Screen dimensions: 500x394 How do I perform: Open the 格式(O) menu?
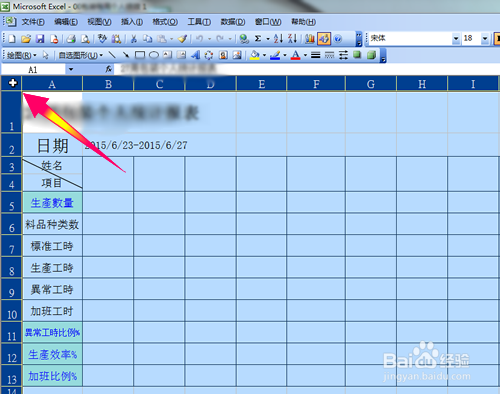click(x=165, y=22)
